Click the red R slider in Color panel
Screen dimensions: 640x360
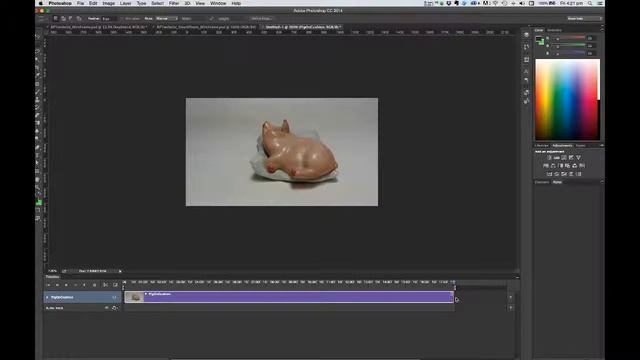(570, 38)
